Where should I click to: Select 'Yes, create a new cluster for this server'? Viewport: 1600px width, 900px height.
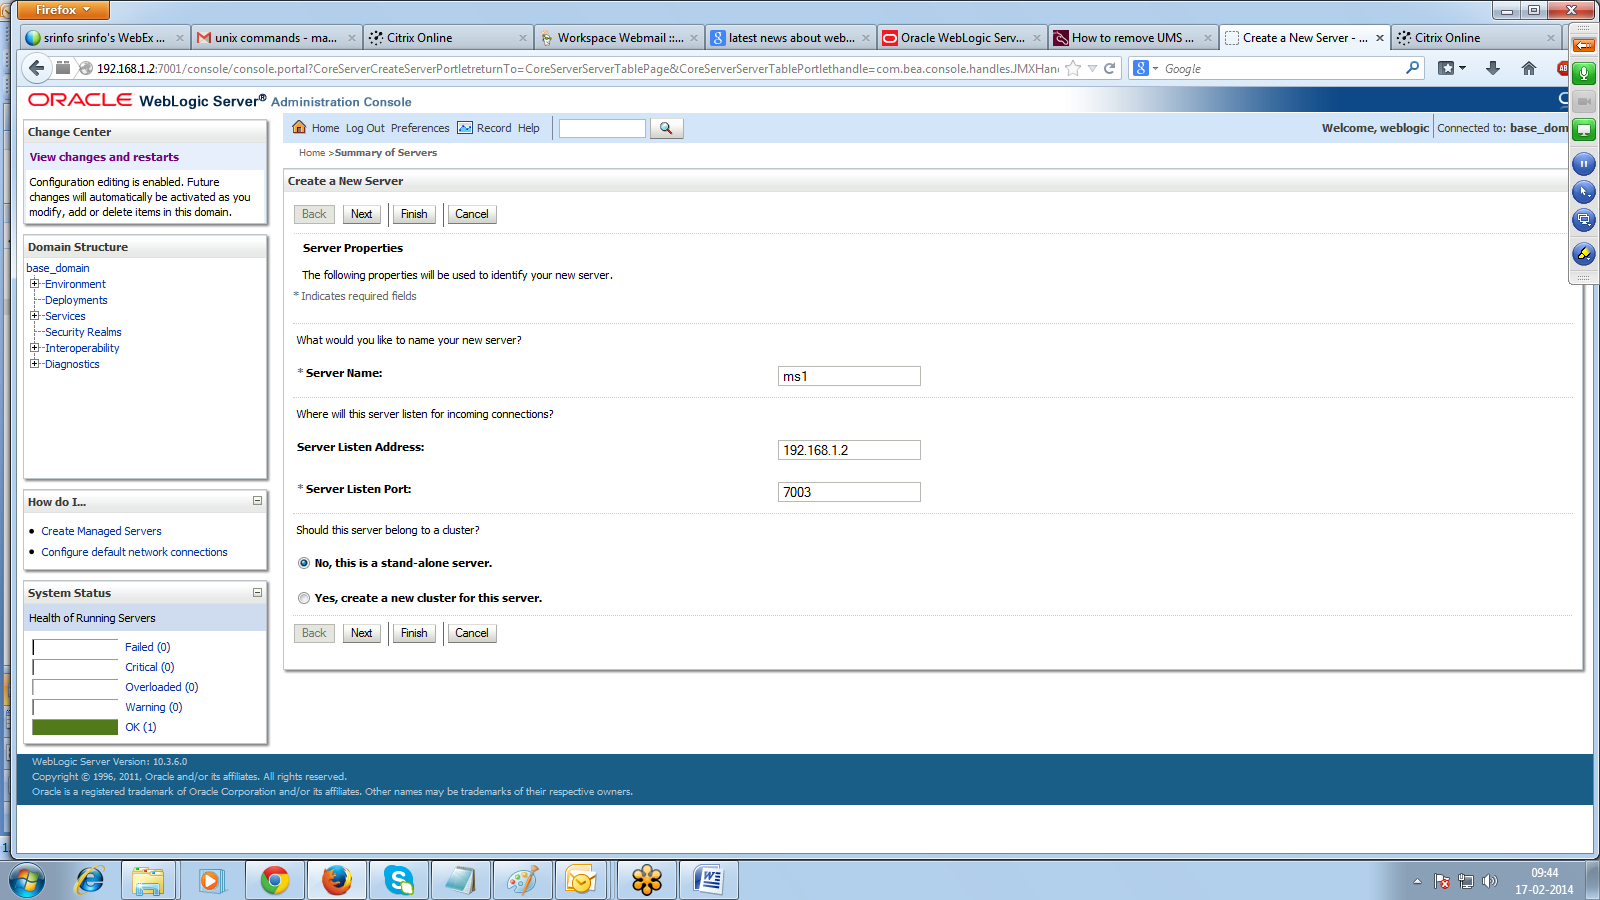(304, 598)
